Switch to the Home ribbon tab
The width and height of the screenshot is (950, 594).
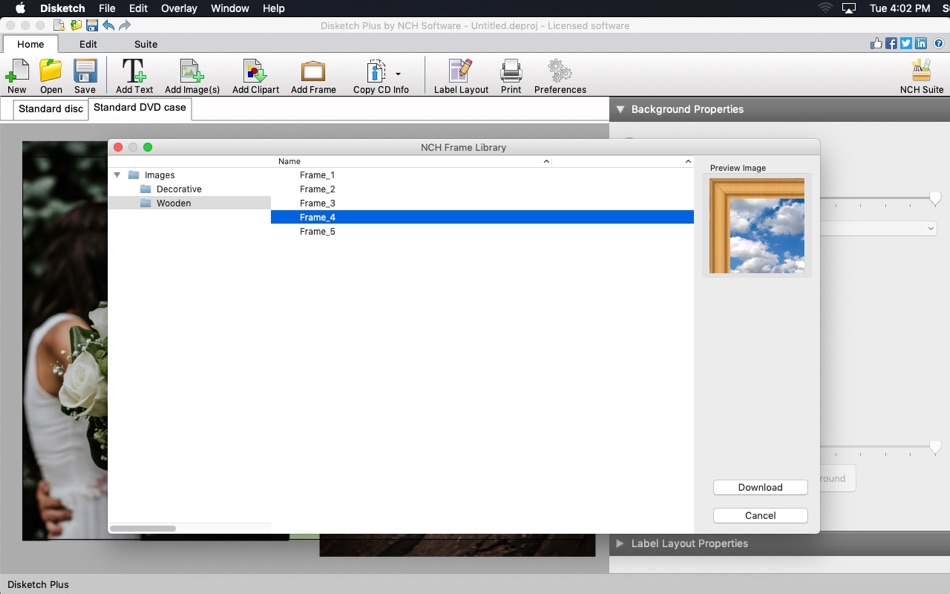(x=30, y=44)
